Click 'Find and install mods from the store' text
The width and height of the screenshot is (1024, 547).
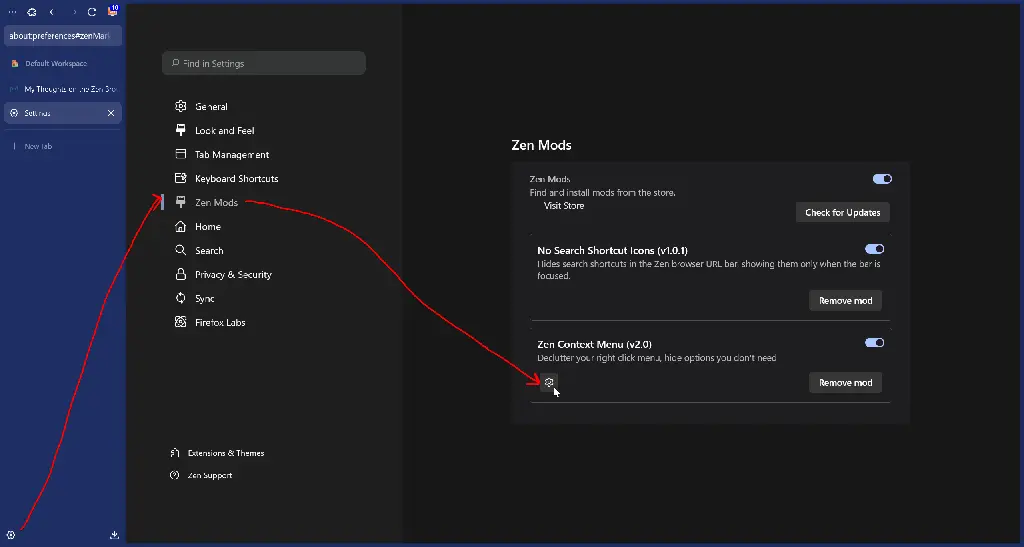(x=603, y=193)
